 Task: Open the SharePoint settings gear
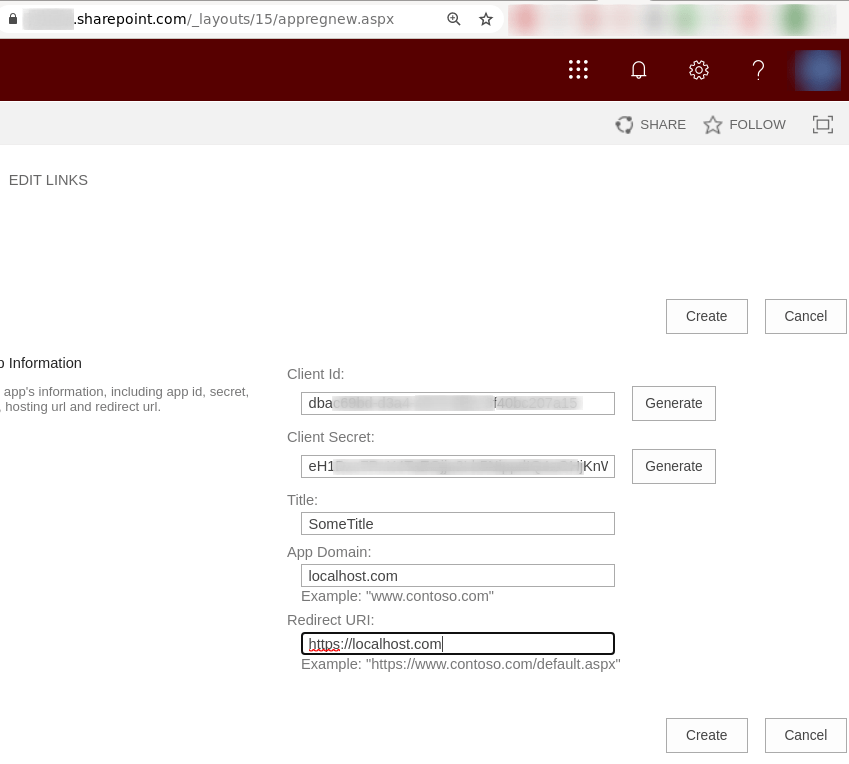(698, 69)
